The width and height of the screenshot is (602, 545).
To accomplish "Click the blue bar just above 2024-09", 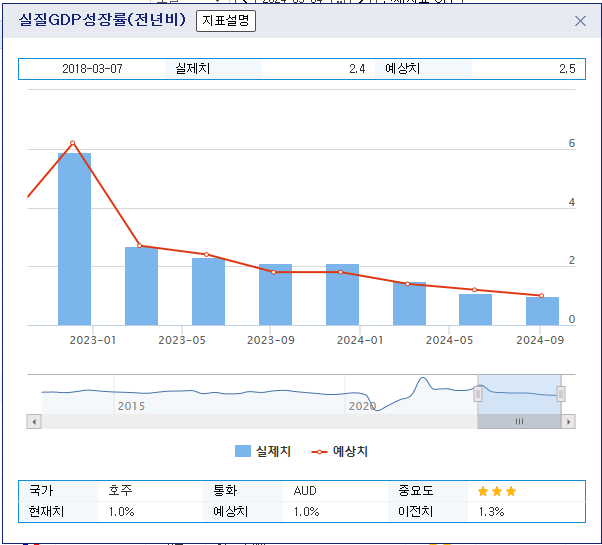I will point(542,311).
